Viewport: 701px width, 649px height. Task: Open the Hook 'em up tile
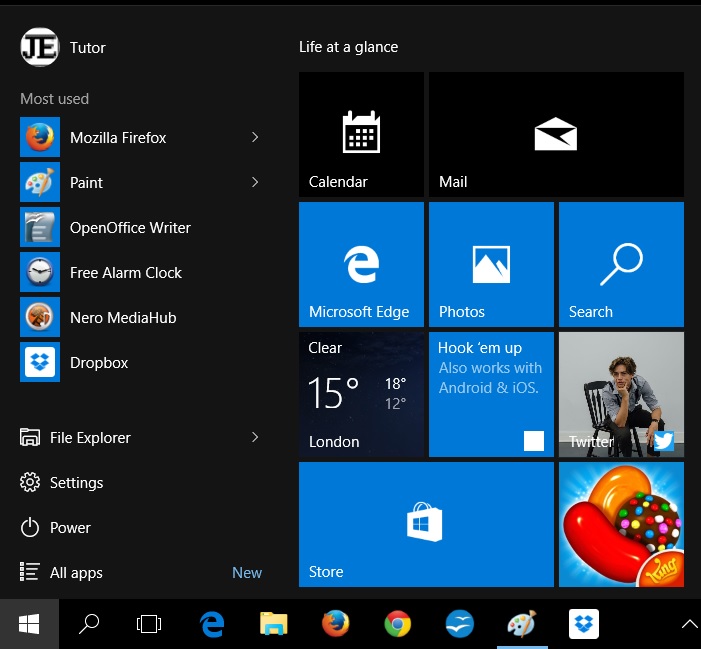click(x=491, y=394)
